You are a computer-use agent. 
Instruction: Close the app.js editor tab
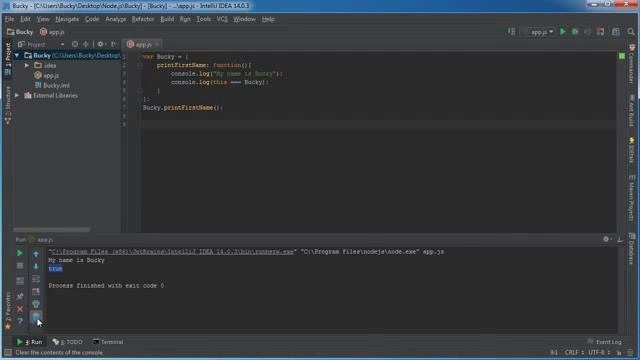[x=157, y=44]
